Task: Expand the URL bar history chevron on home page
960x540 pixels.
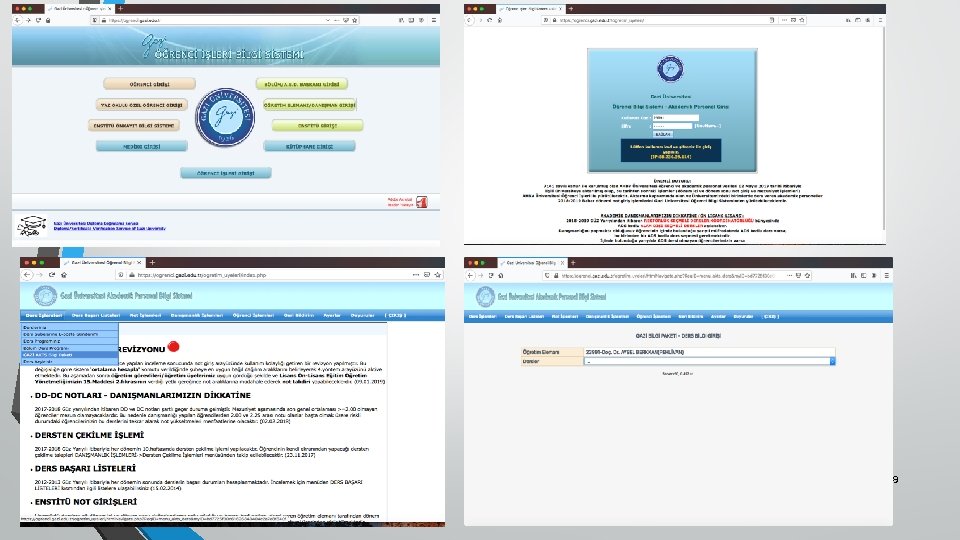Action: tap(328, 20)
